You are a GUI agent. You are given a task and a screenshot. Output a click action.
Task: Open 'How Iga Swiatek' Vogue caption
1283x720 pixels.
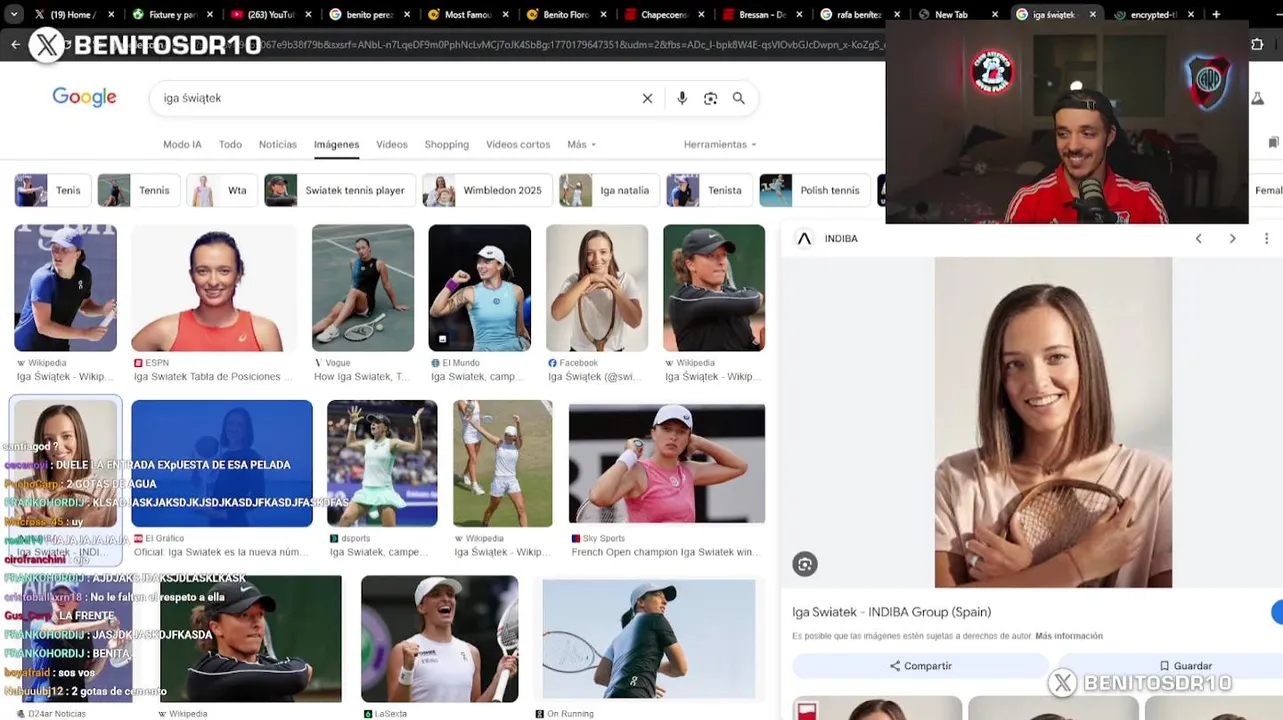point(362,377)
